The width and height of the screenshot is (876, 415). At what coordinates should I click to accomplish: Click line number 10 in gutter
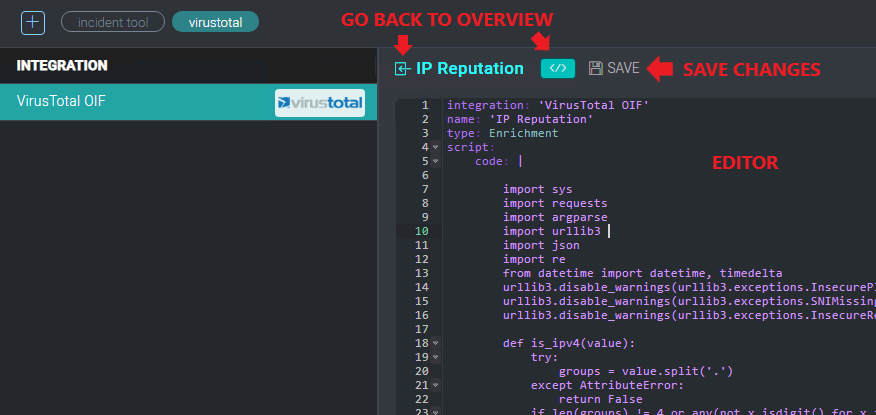(423, 231)
